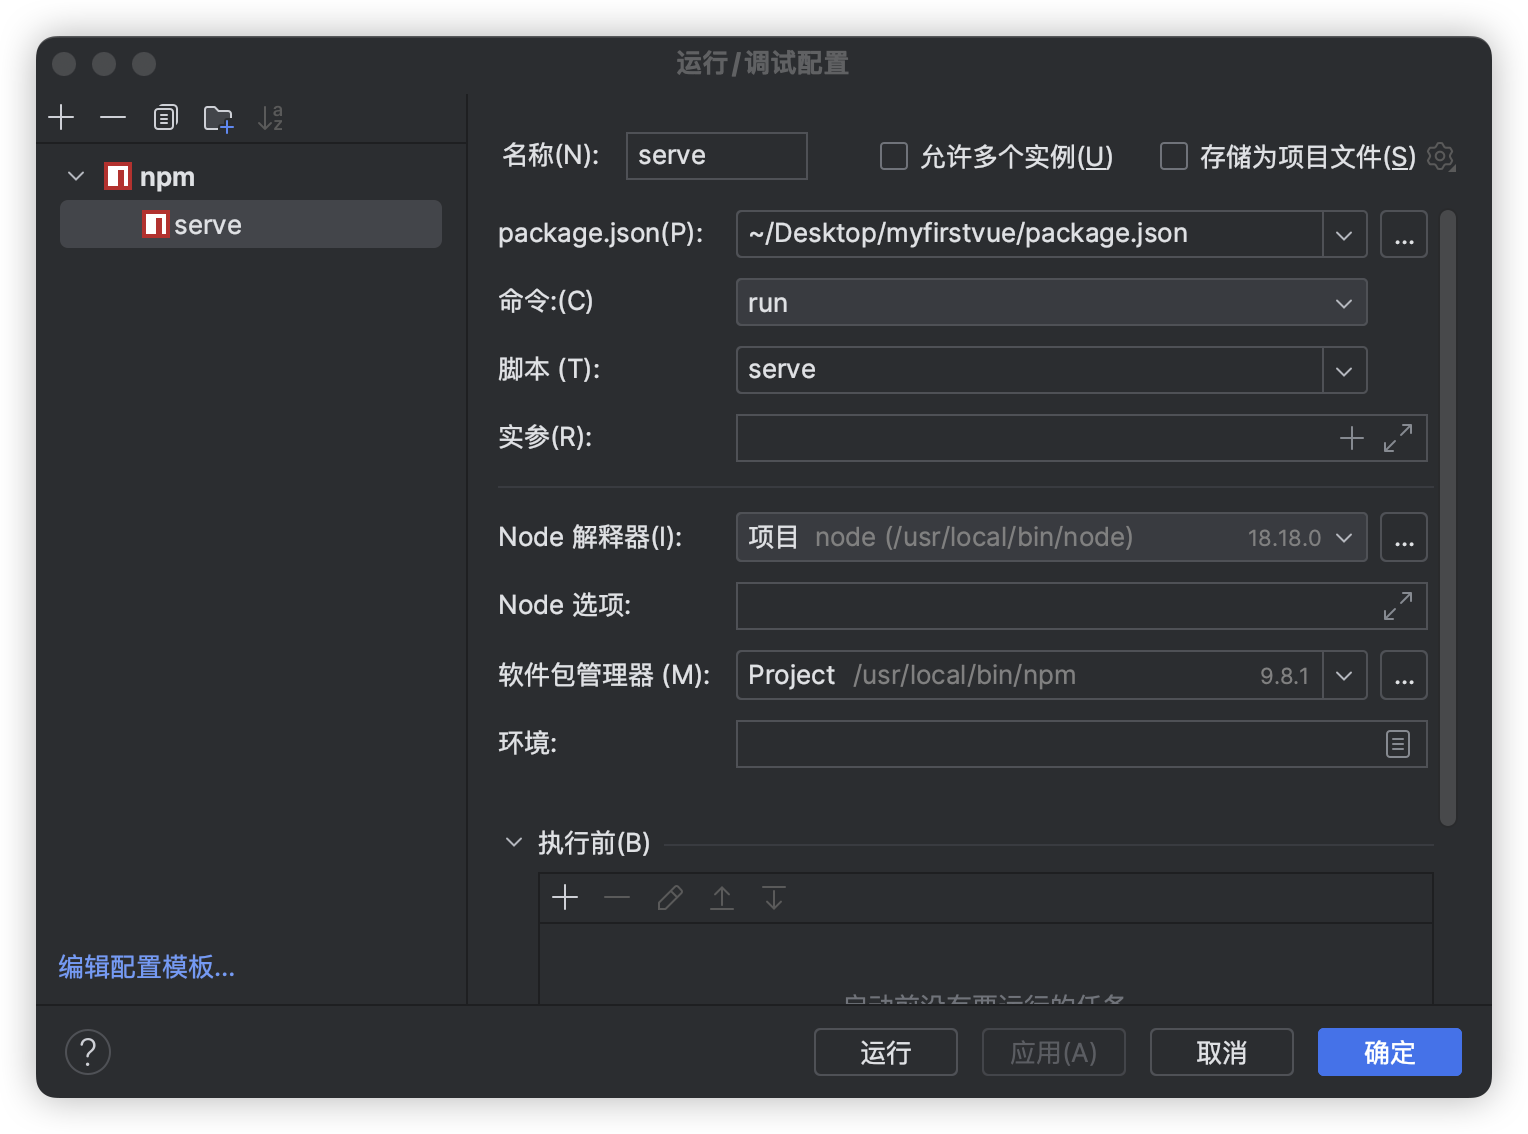The image size is (1528, 1134).
Task: Click the edit configuration templates link
Action: click(147, 967)
